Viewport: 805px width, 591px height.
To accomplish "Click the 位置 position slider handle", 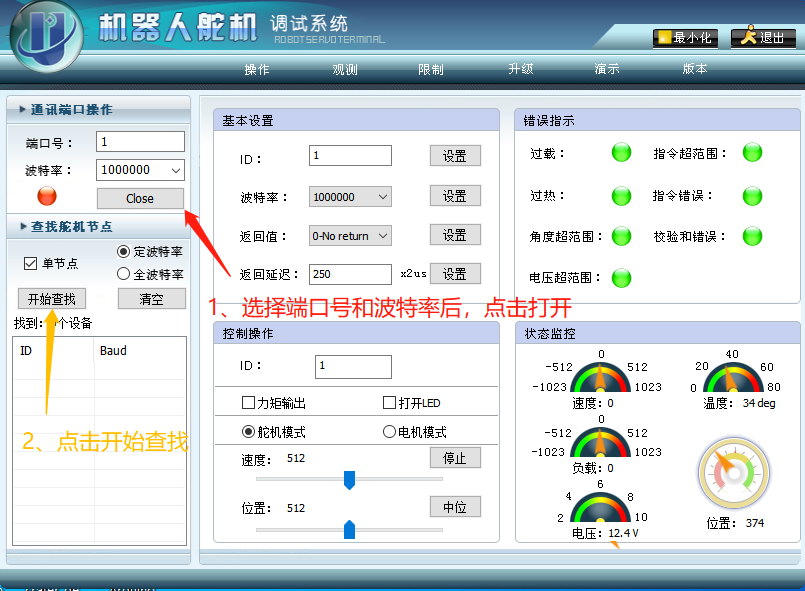I will tap(349, 529).
